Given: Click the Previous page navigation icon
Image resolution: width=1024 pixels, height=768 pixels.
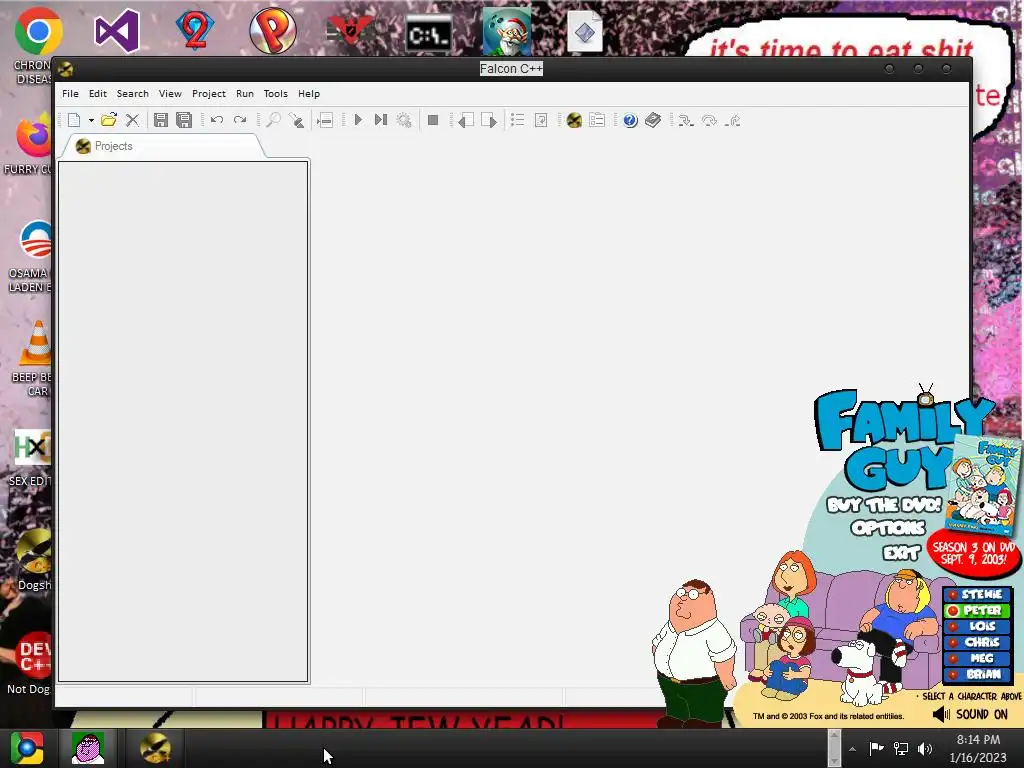Looking at the screenshot, I should point(466,120).
